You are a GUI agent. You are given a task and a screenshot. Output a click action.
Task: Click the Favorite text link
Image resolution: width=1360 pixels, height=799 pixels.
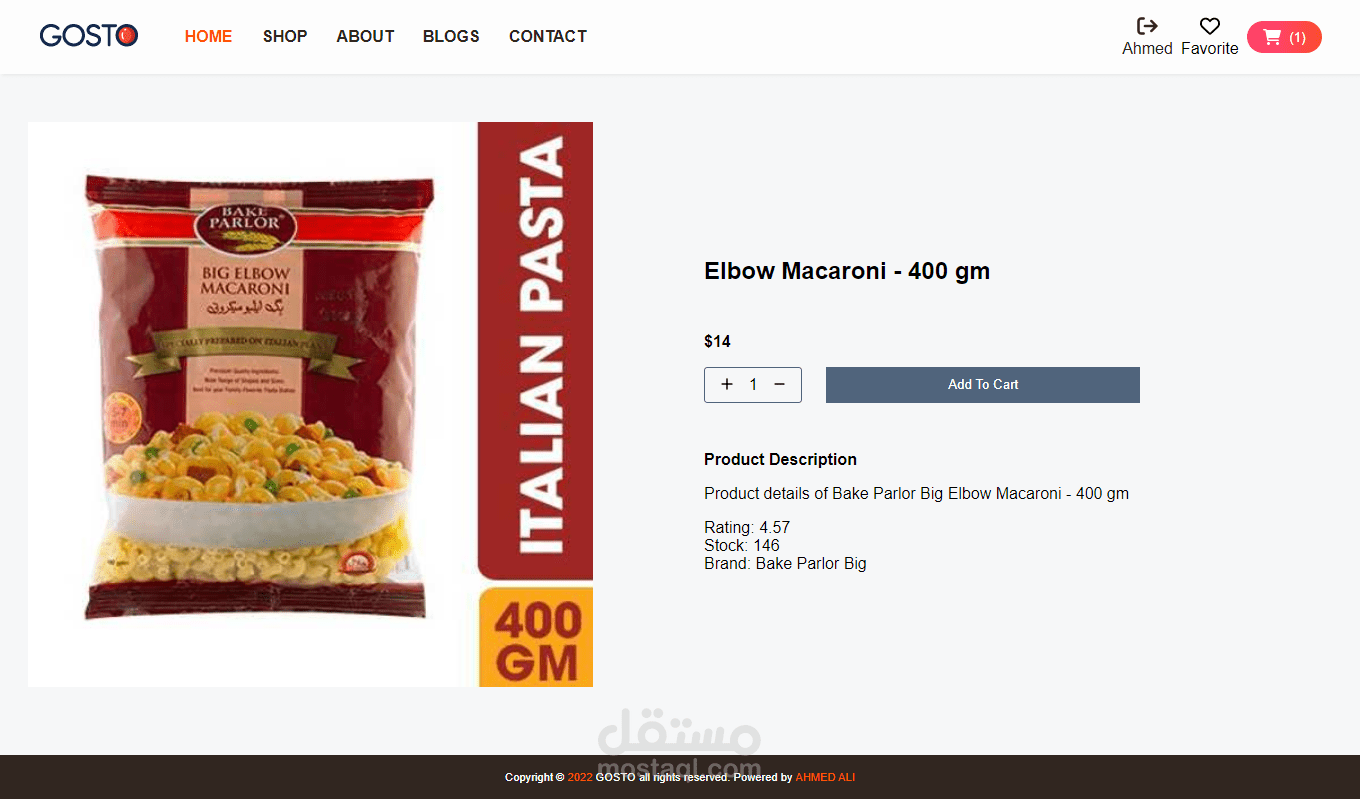pos(1210,48)
